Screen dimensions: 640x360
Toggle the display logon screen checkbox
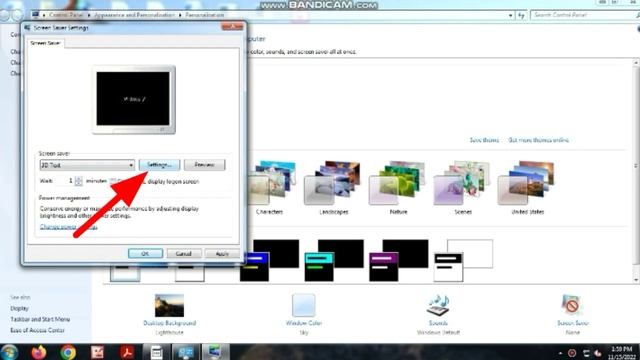[x=113, y=181]
